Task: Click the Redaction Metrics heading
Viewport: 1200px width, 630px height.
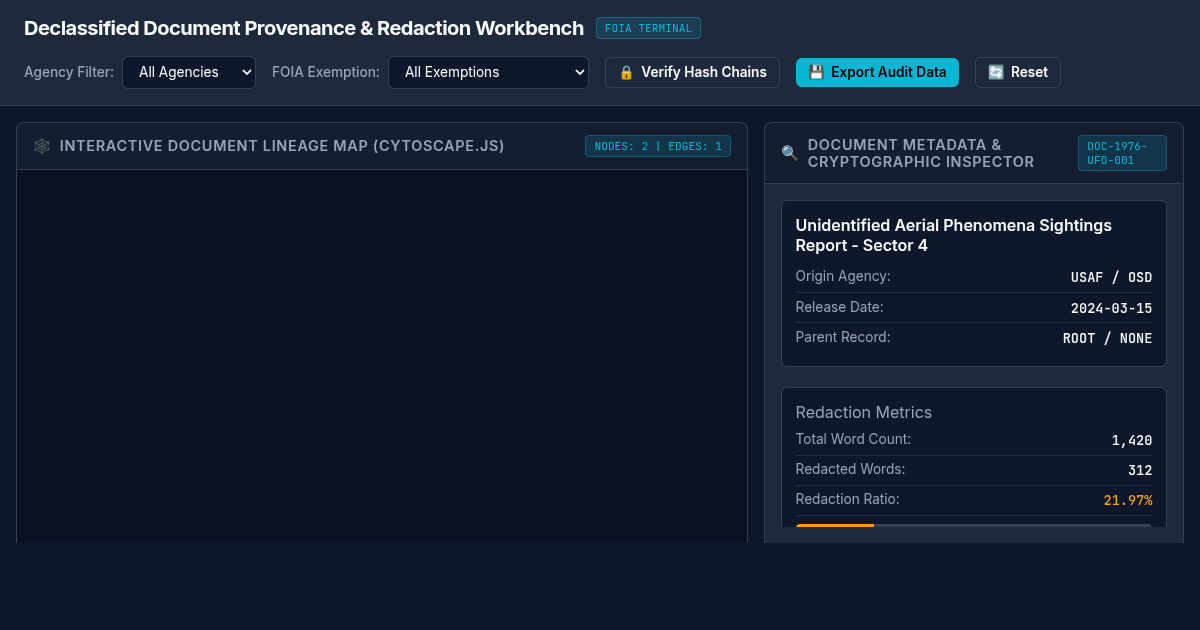Action: (x=863, y=412)
